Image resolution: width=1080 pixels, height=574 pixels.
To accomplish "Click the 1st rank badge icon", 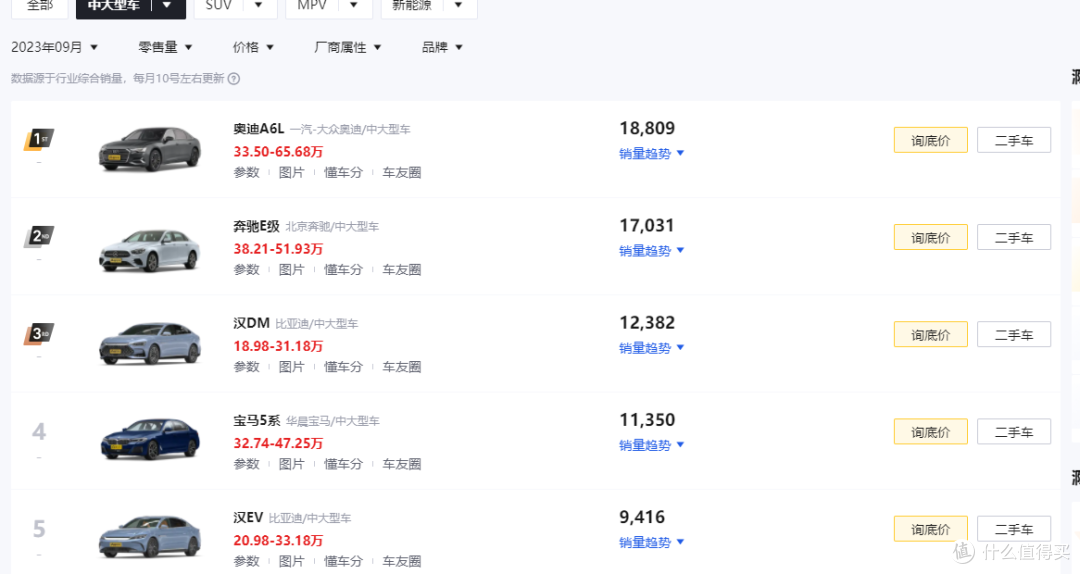I will (x=39, y=139).
